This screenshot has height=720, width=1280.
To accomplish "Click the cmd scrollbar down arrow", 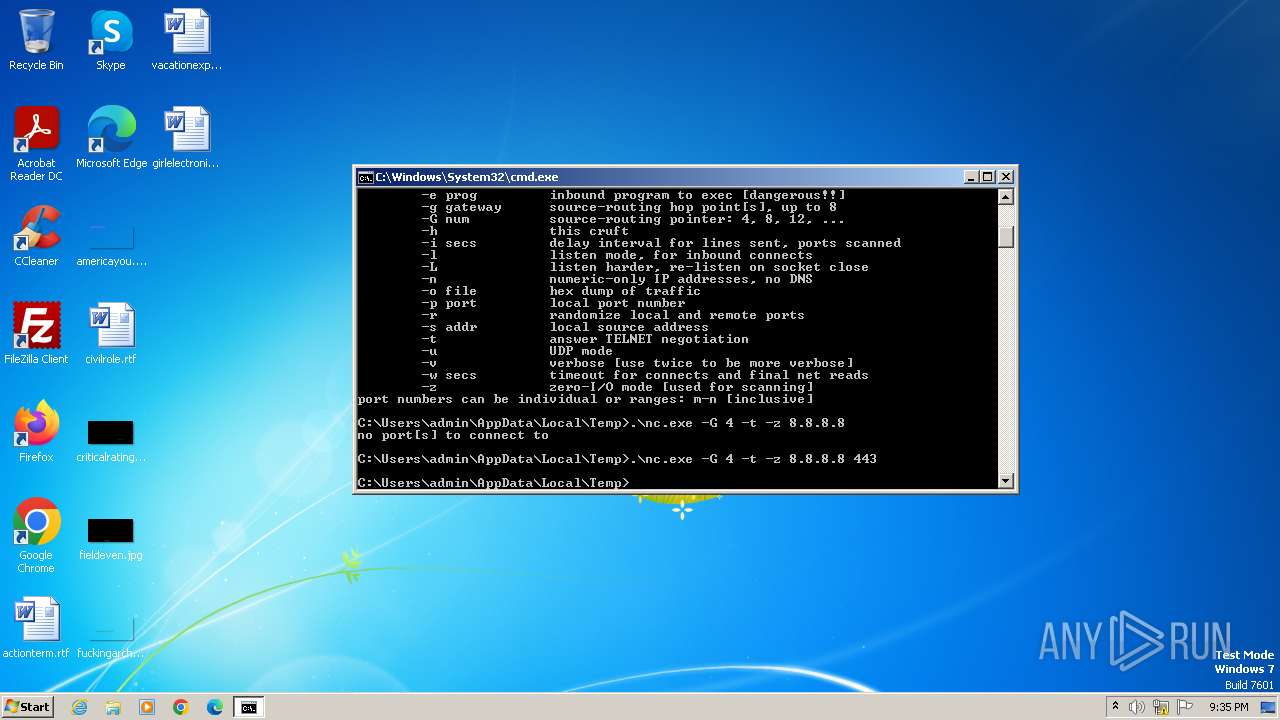I will [1006, 481].
